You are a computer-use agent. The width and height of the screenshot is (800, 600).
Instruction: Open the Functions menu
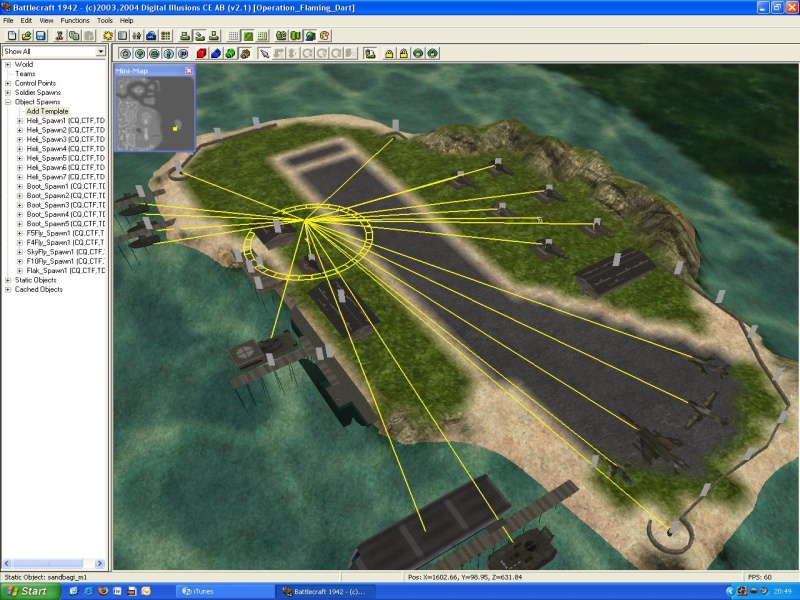tap(75, 20)
